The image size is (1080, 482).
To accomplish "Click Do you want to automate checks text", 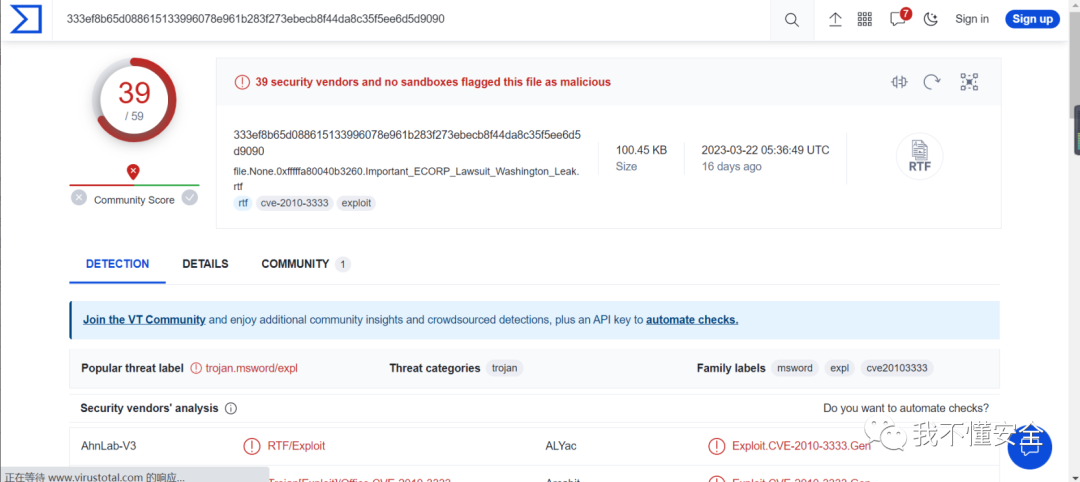I will click(906, 408).
